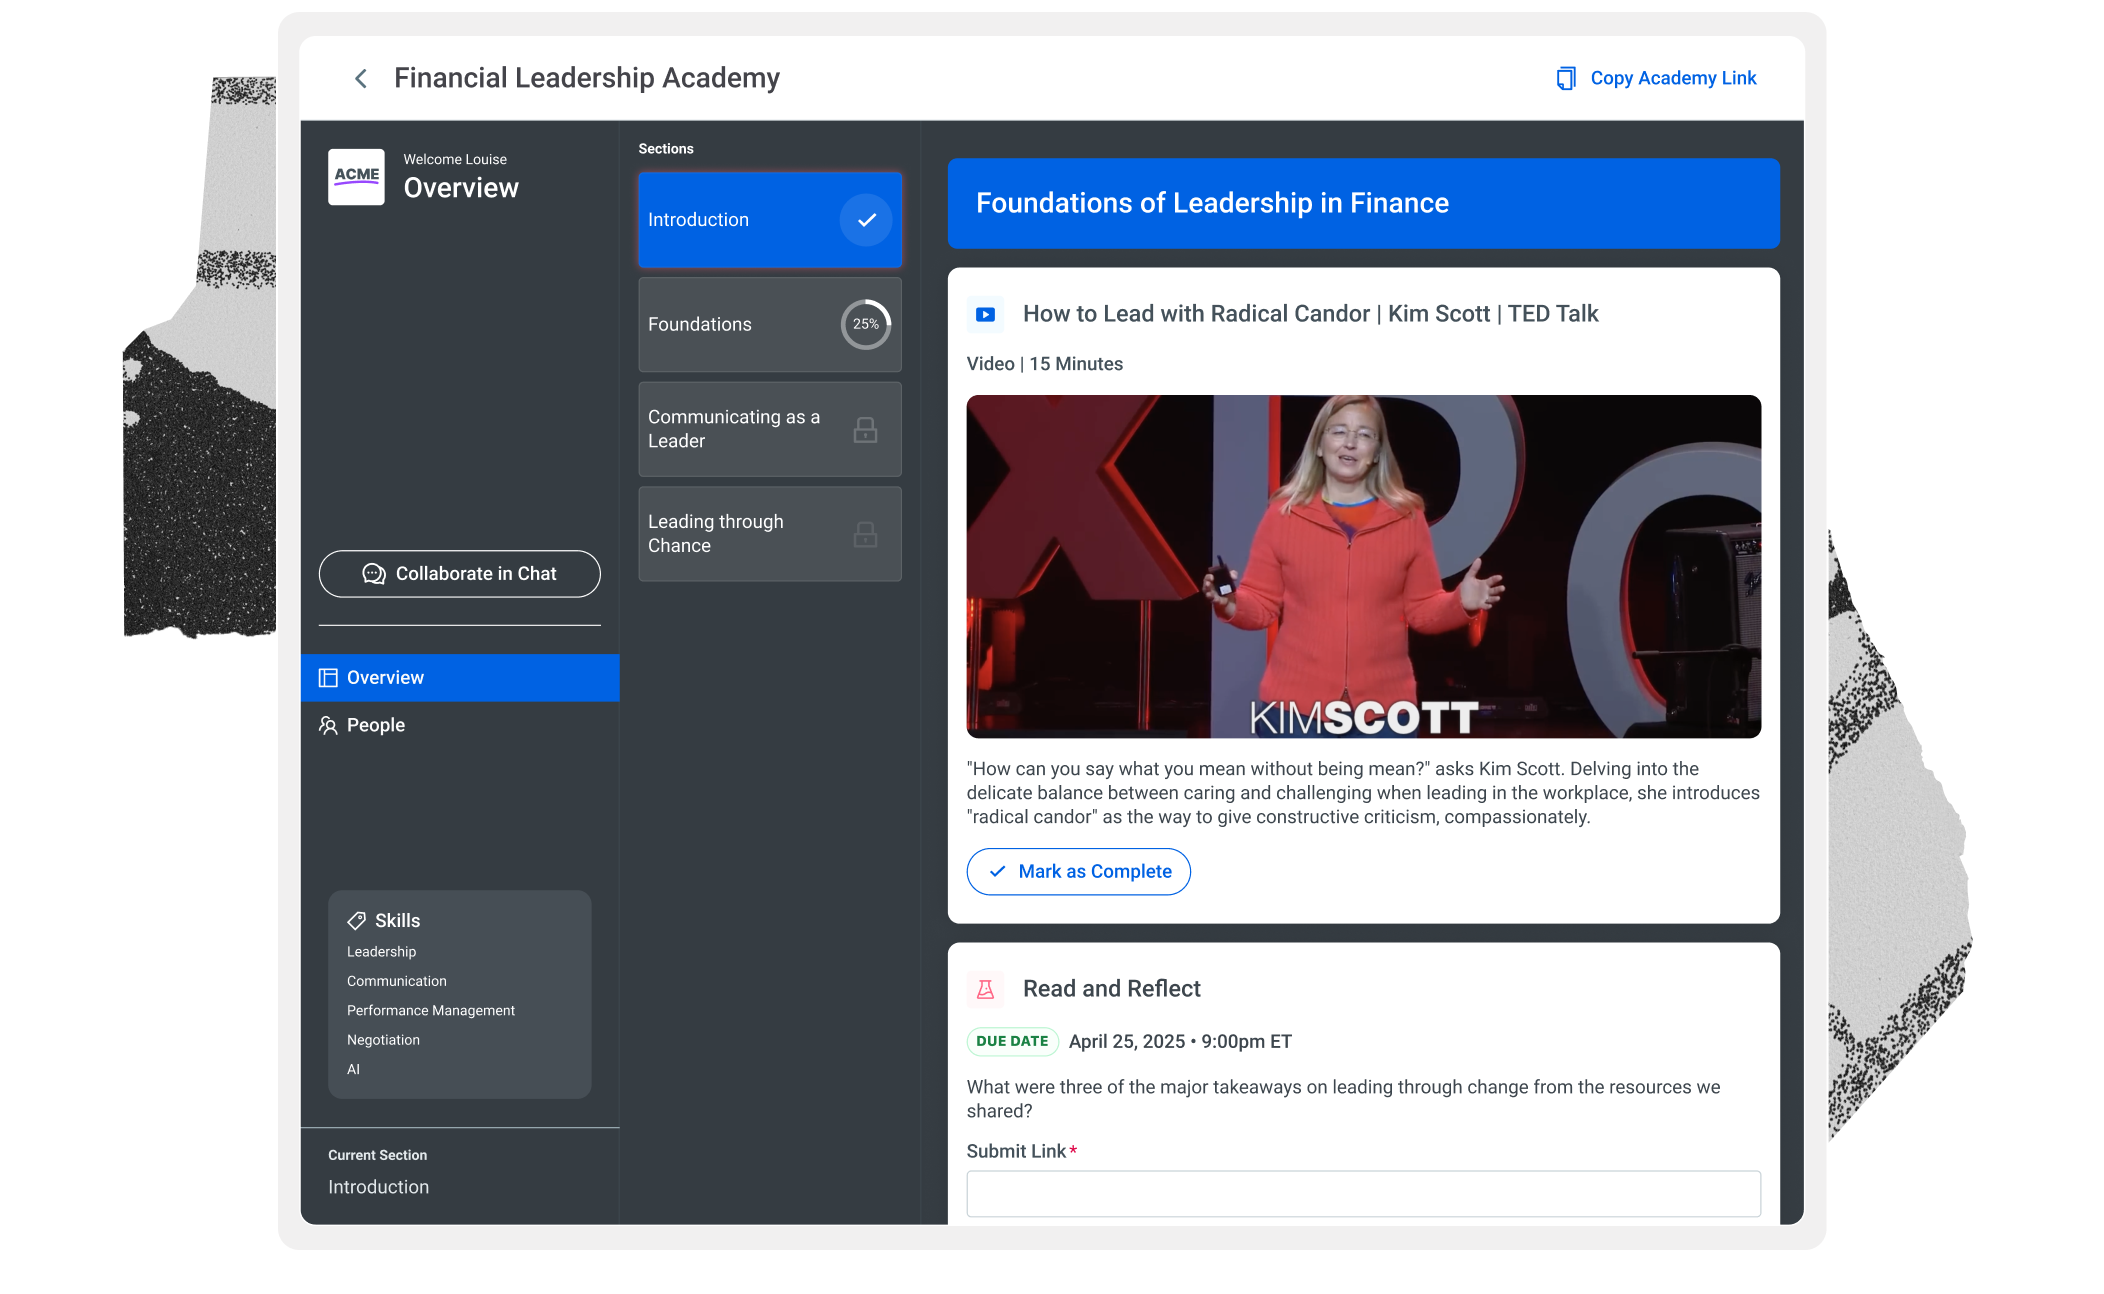Click the flask icon next to Read and Reflect
This screenshot has height=1294, width=2104.
point(985,989)
